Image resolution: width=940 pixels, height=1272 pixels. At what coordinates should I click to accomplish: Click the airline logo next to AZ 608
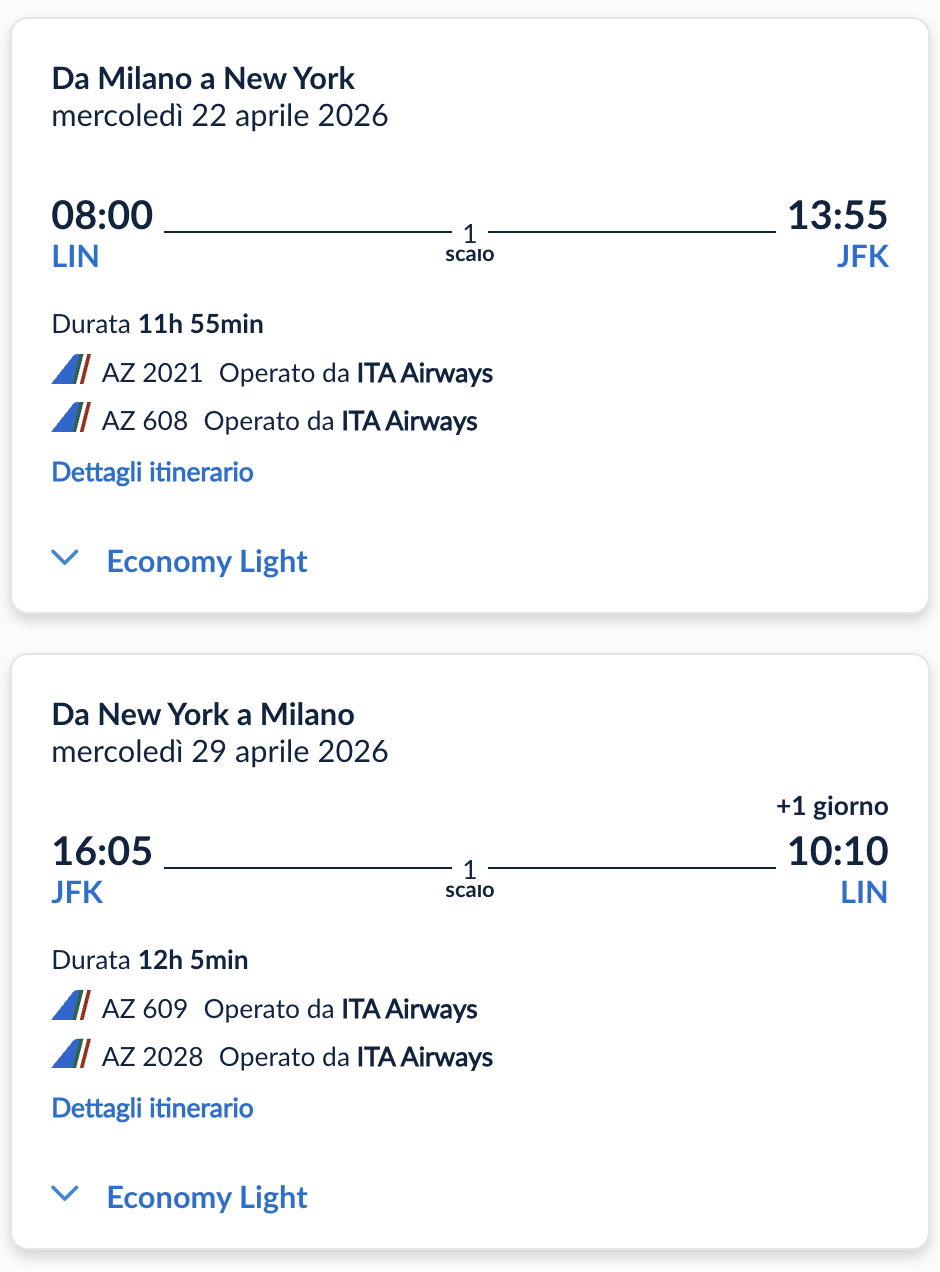[x=71, y=420]
